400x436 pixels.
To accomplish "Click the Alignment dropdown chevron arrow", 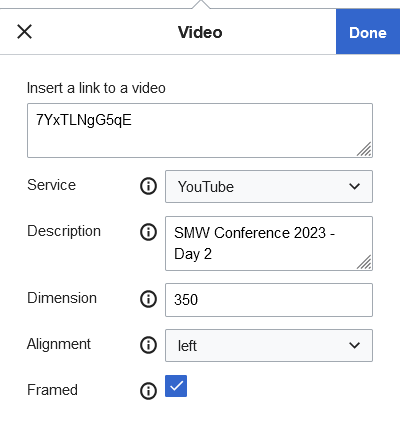I will (x=354, y=345).
